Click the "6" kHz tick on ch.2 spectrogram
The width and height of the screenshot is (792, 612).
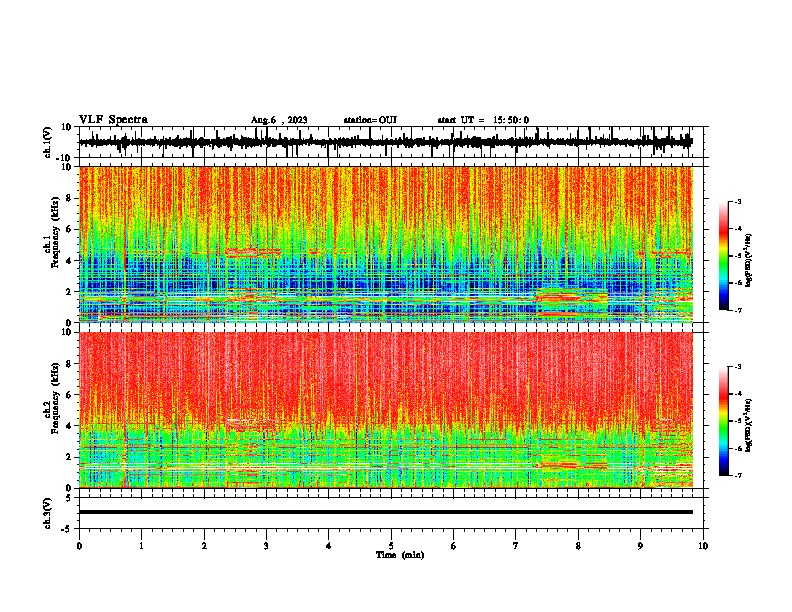pos(69,395)
